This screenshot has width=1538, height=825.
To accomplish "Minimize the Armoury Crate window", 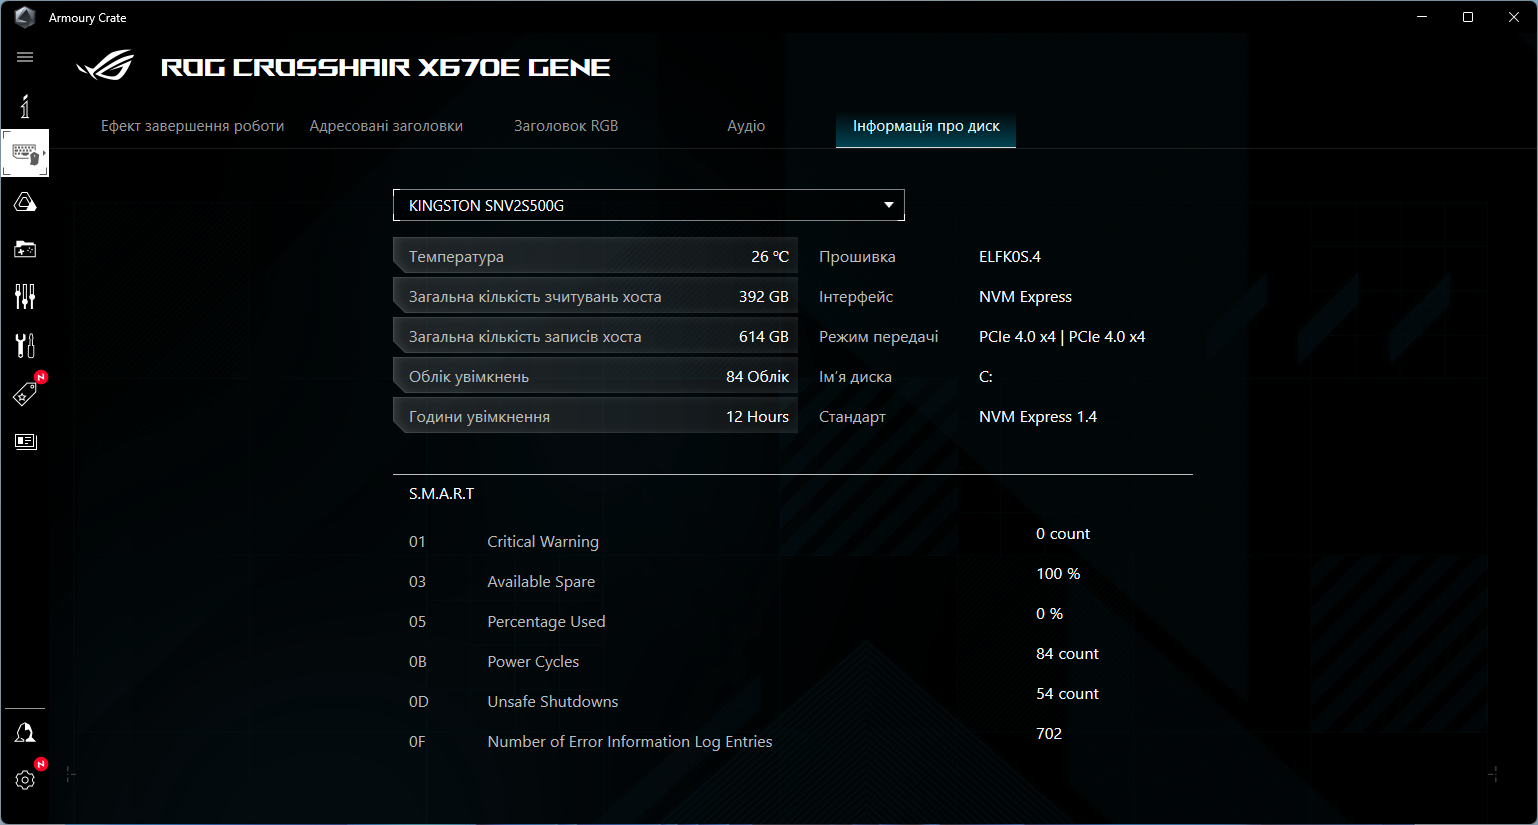I will tap(1422, 17).
